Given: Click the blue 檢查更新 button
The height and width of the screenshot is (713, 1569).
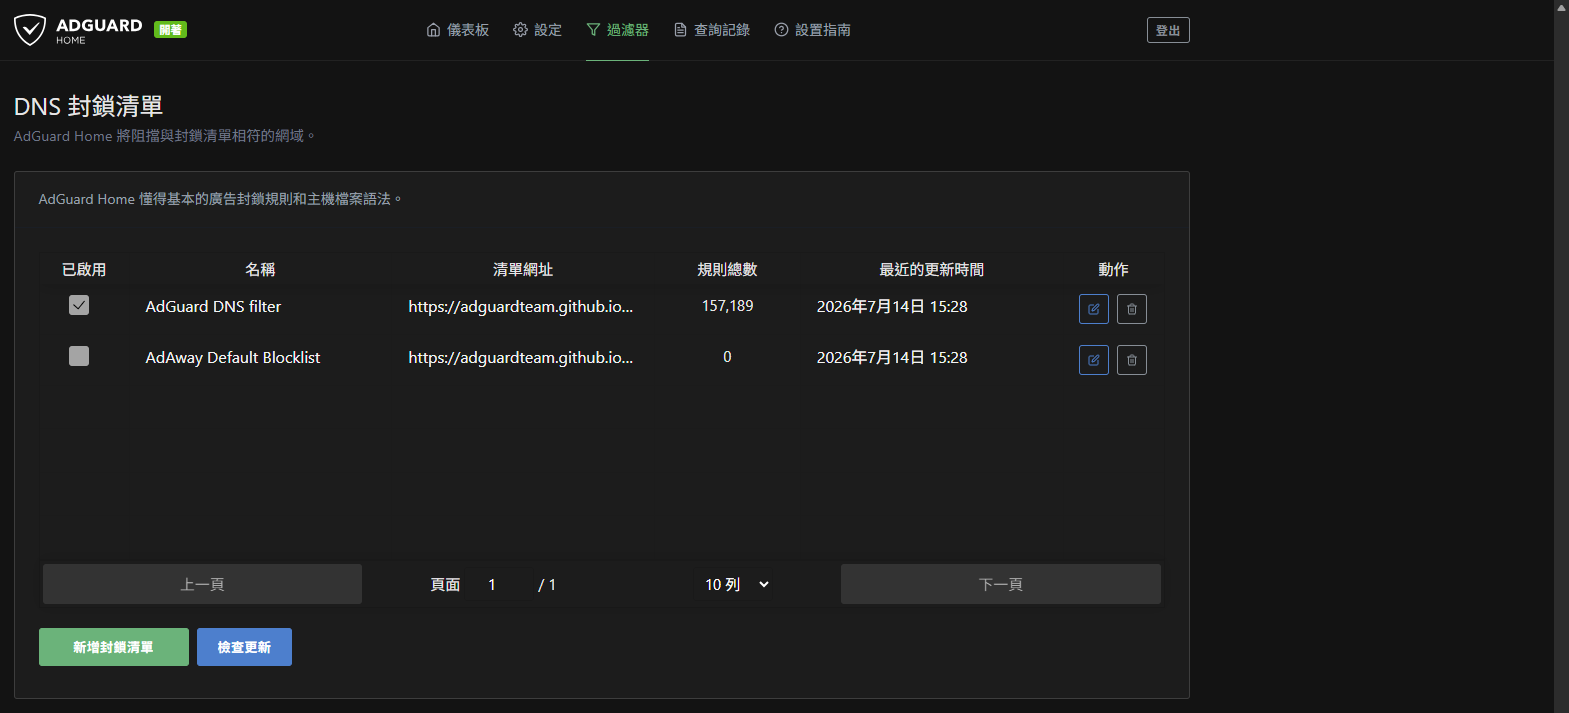Looking at the screenshot, I should 244,647.
